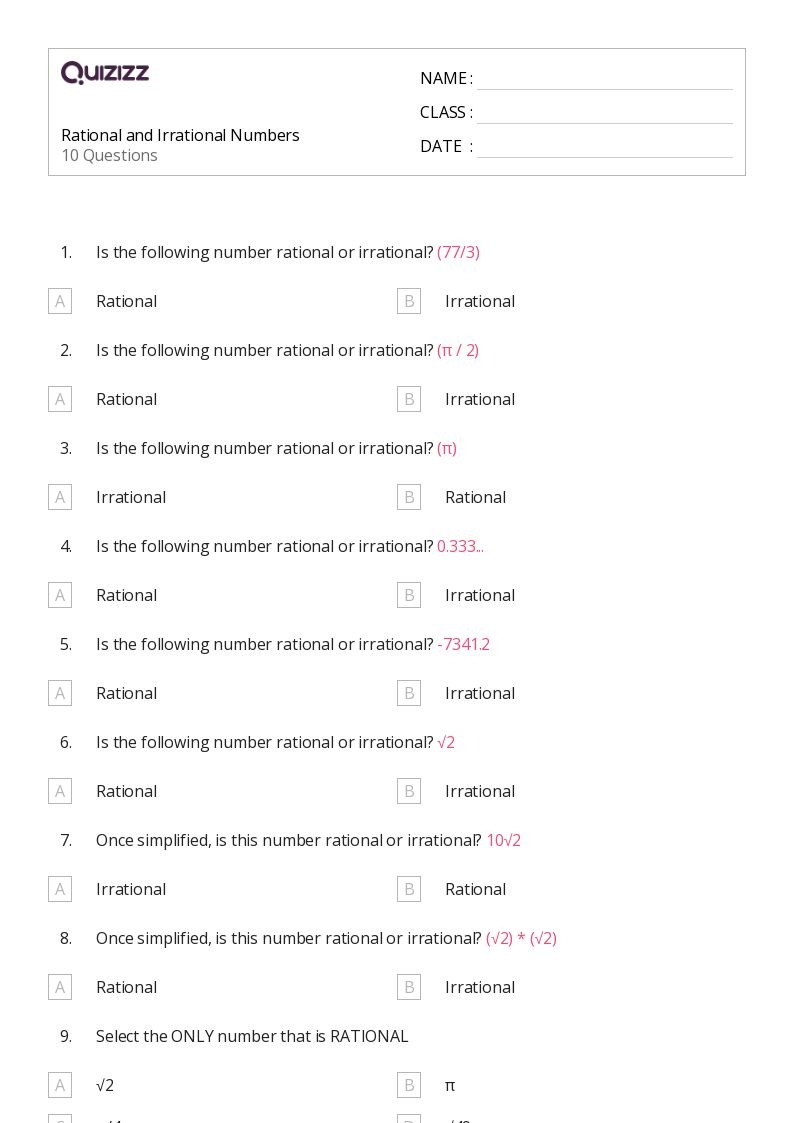
Task: Choose A Irrational for question 3
Action: pyautogui.click(x=60, y=497)
